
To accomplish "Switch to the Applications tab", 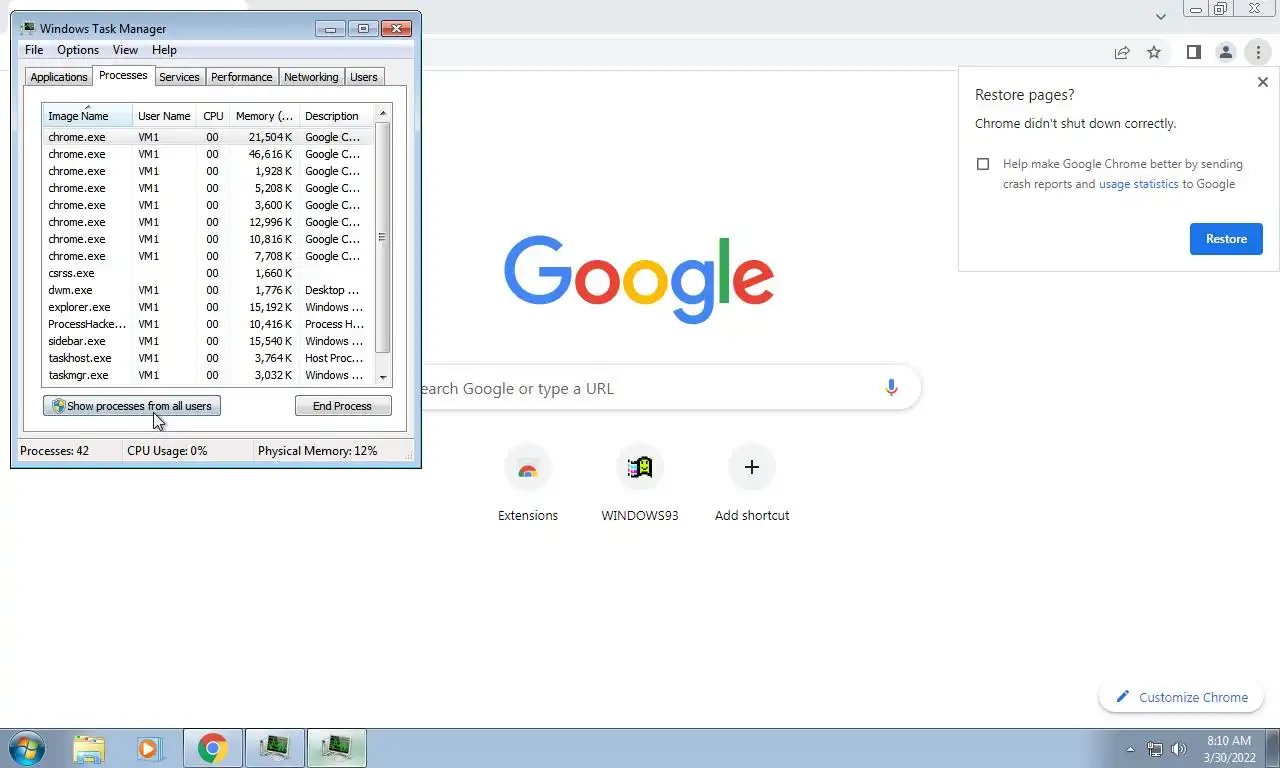I will (59, 77).
